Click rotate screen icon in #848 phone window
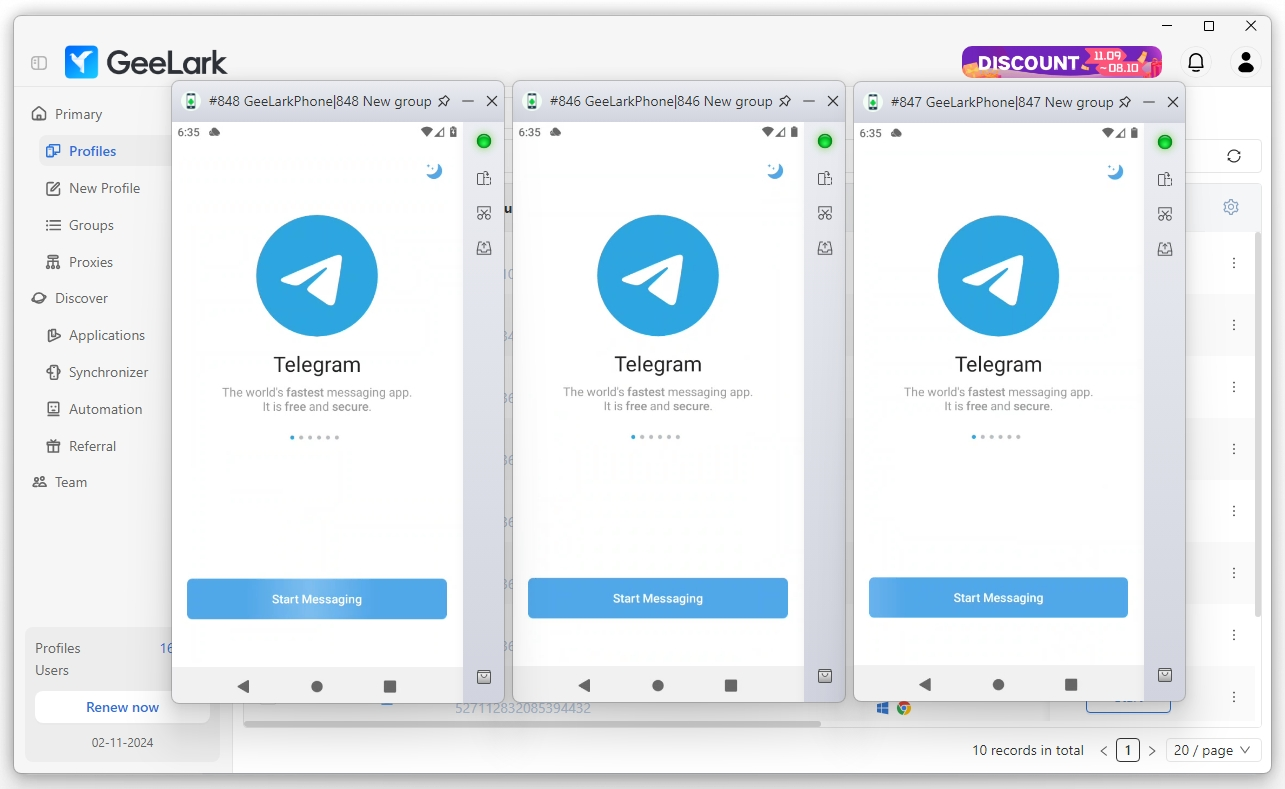 (484, 178)
